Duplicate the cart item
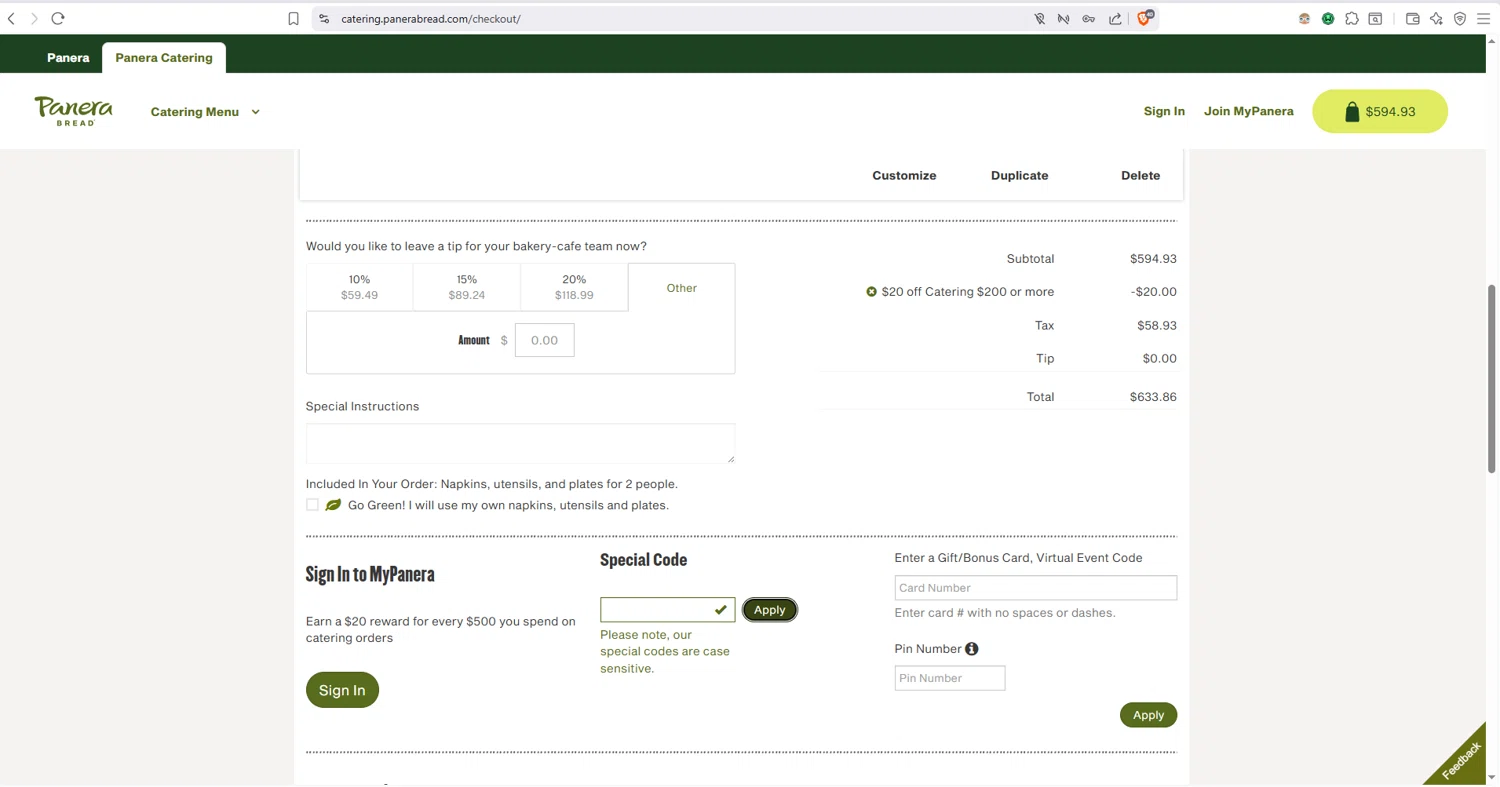Screen dimensions: 1500x787 [1020, 175]
